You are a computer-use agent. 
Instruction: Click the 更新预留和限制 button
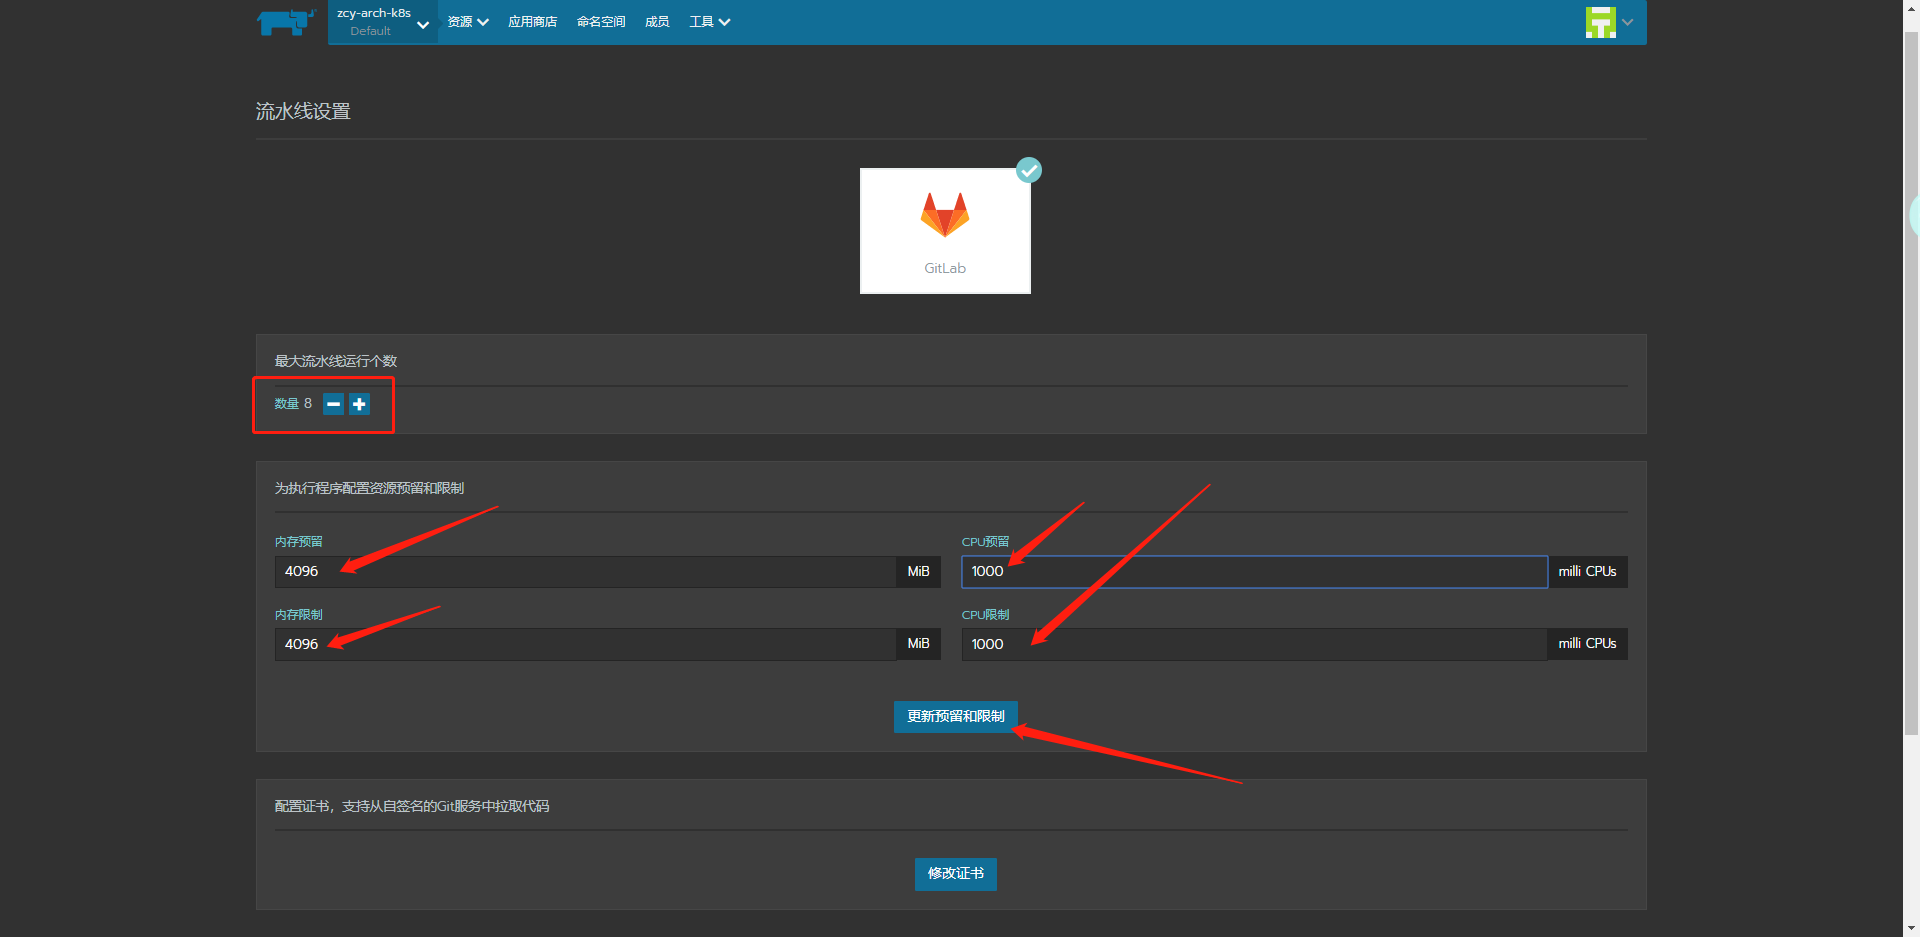[x=956, y=717]
